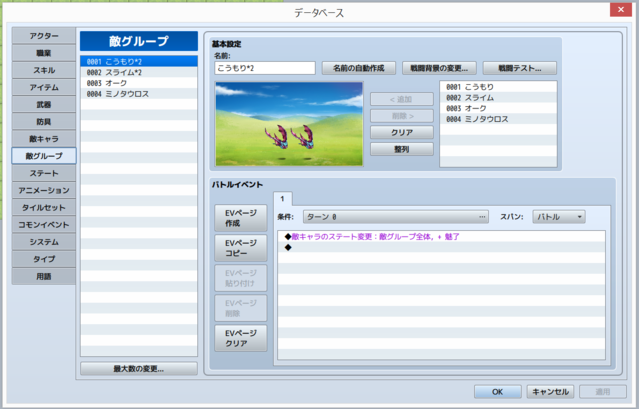
Task: Select enemy 0004 ミノタウロス in enemy list
Action: (498, 119)
